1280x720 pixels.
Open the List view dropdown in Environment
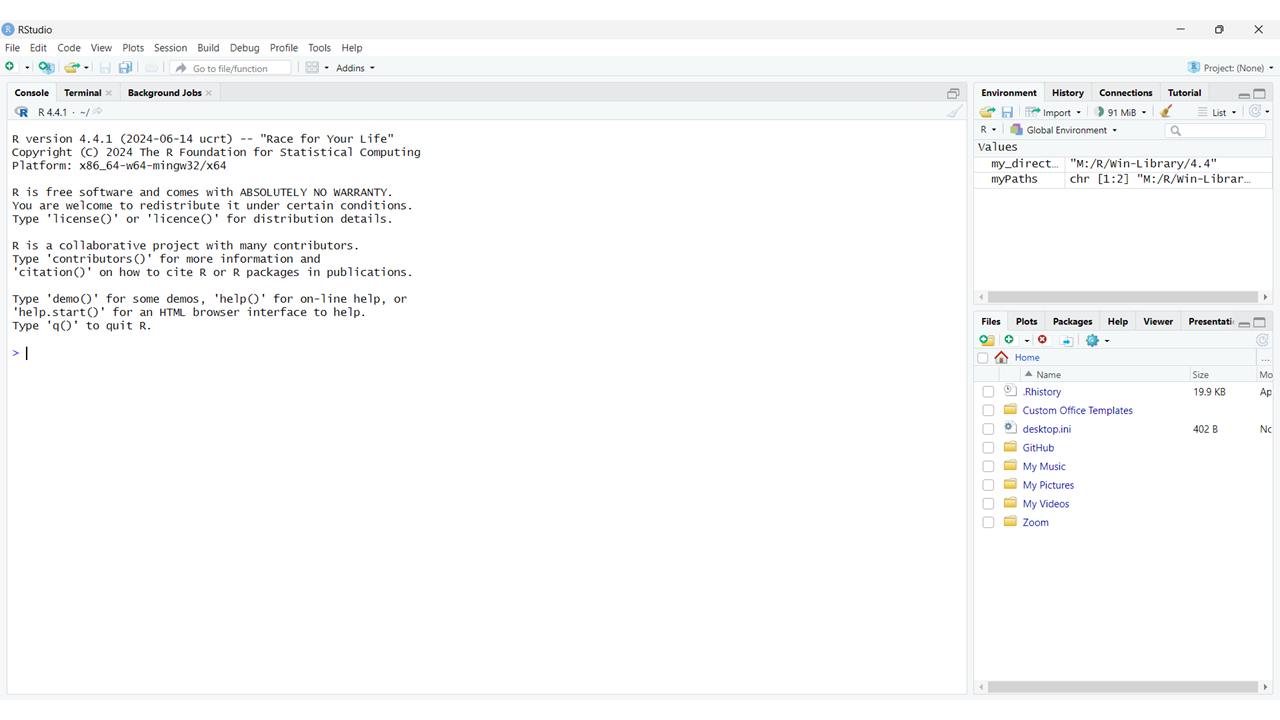1217,112
